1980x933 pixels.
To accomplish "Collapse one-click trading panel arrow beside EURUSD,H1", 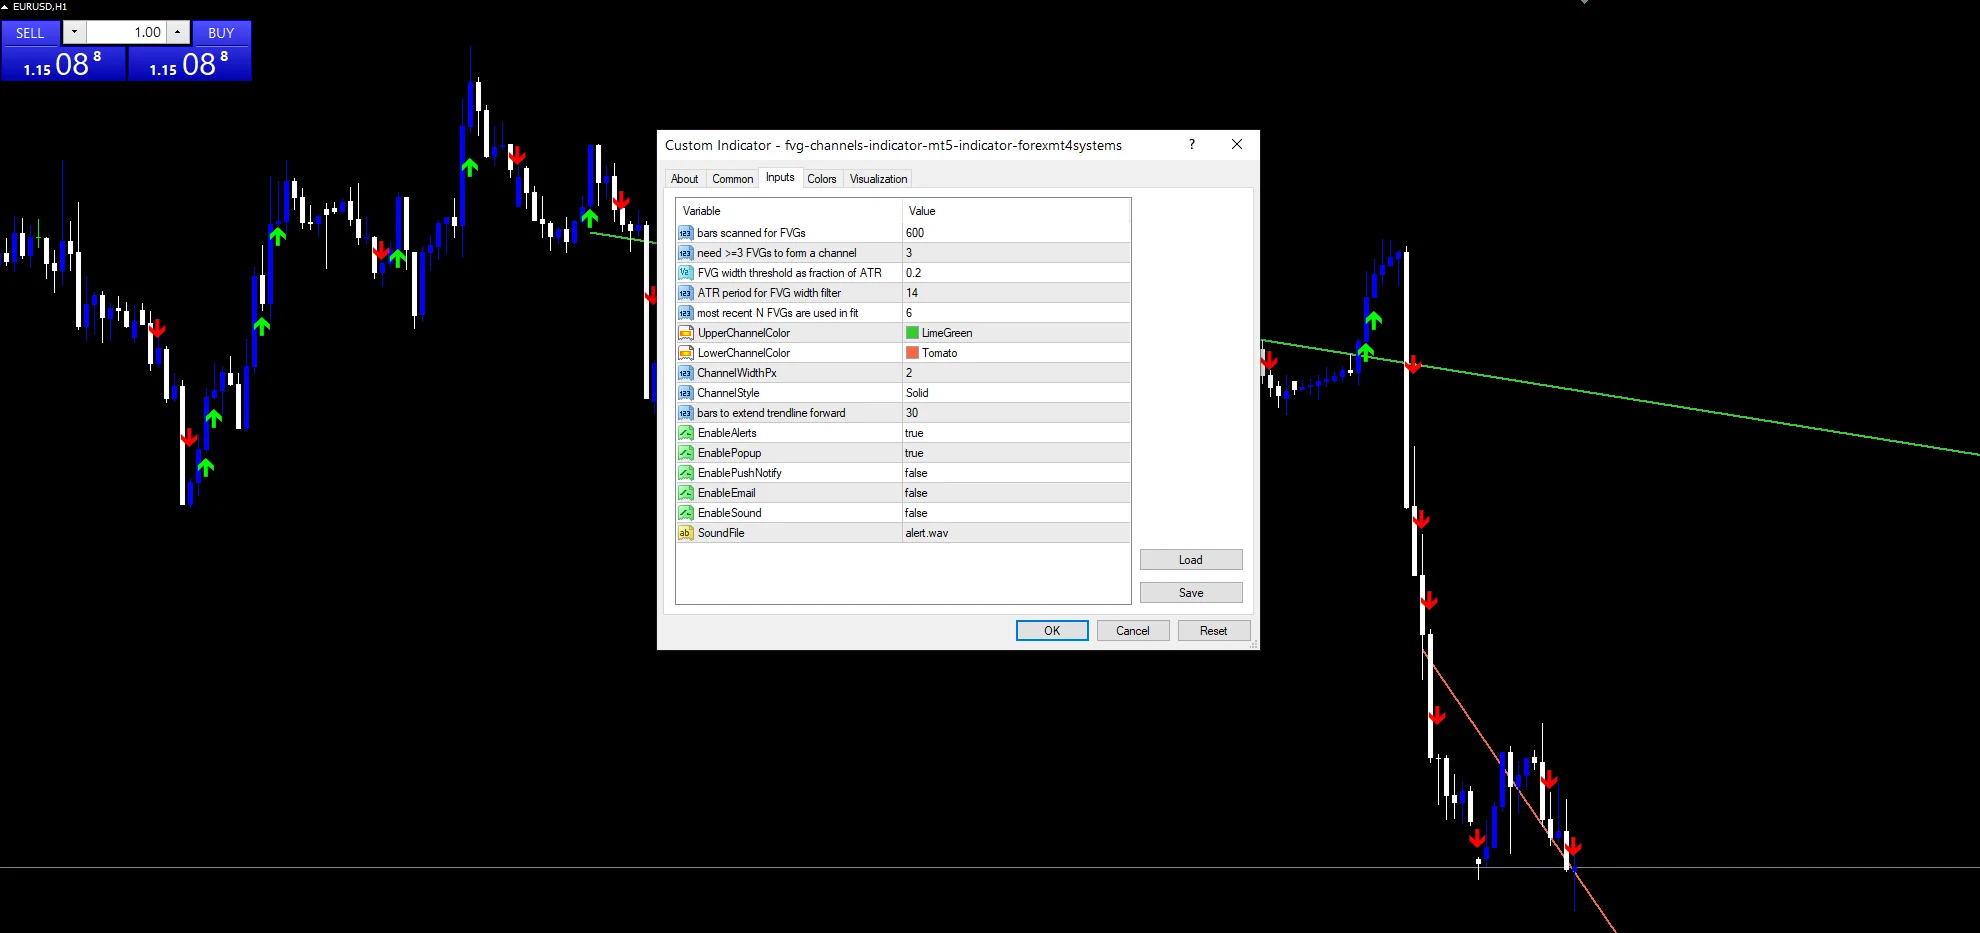I will click(5, 6).
